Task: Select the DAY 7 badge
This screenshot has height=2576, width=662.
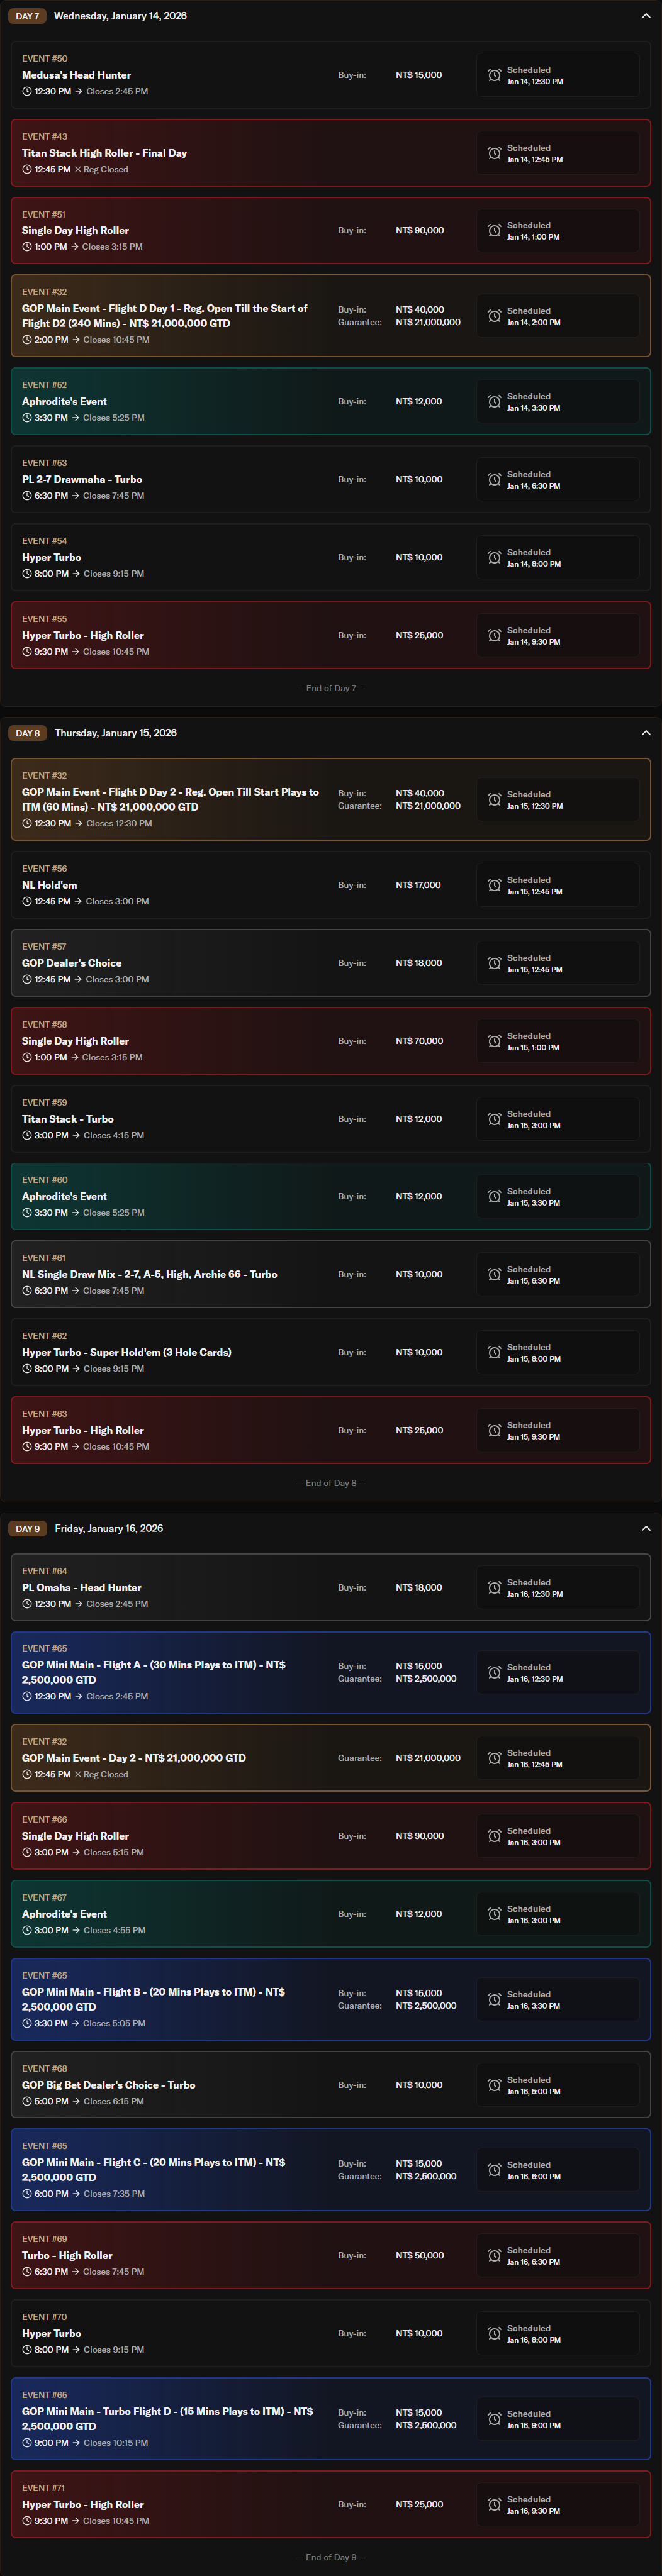Action: (x=27, y=16)
